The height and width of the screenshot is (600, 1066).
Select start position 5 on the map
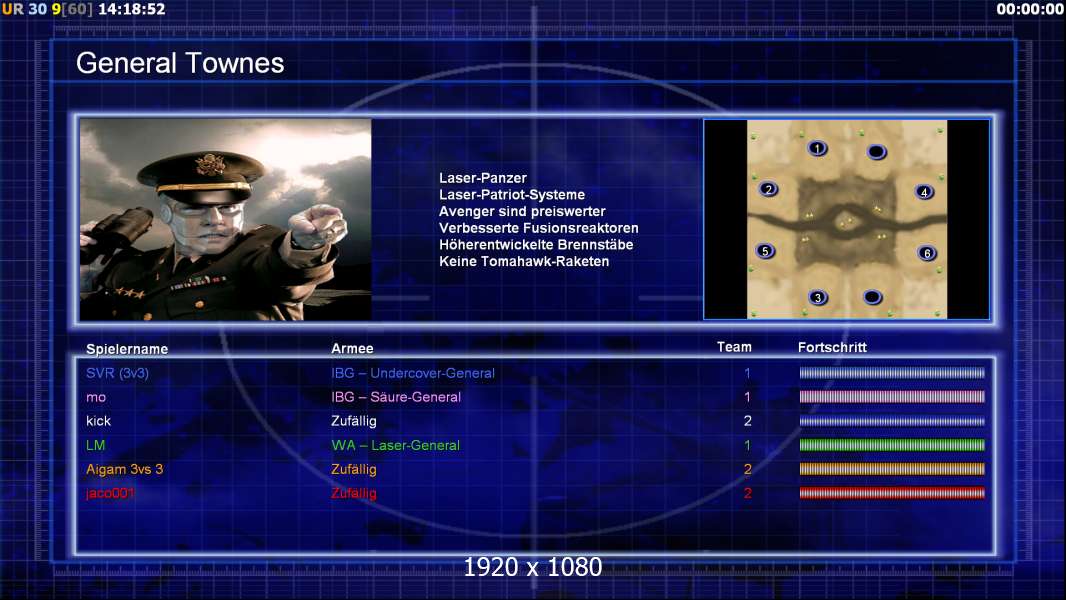[765, 251]
